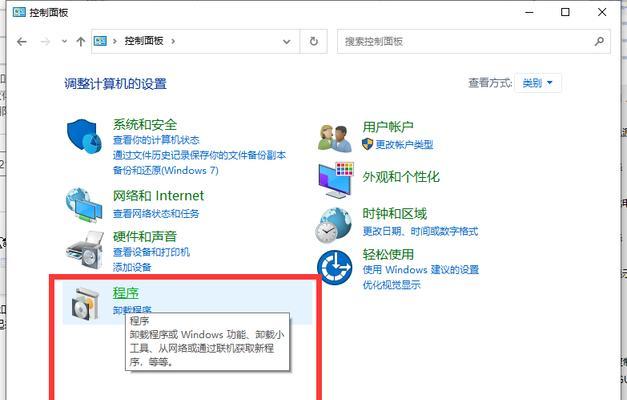Click 添加设备 link

click(132, 267)
